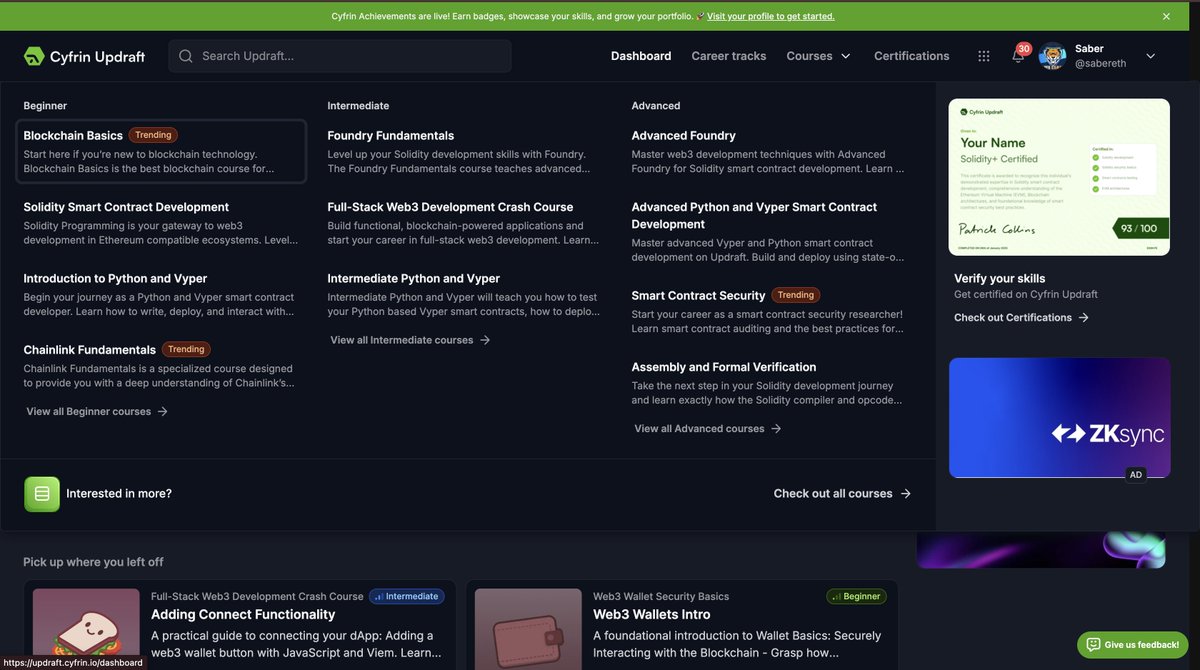Open the apps grid icon

[984, 56]
